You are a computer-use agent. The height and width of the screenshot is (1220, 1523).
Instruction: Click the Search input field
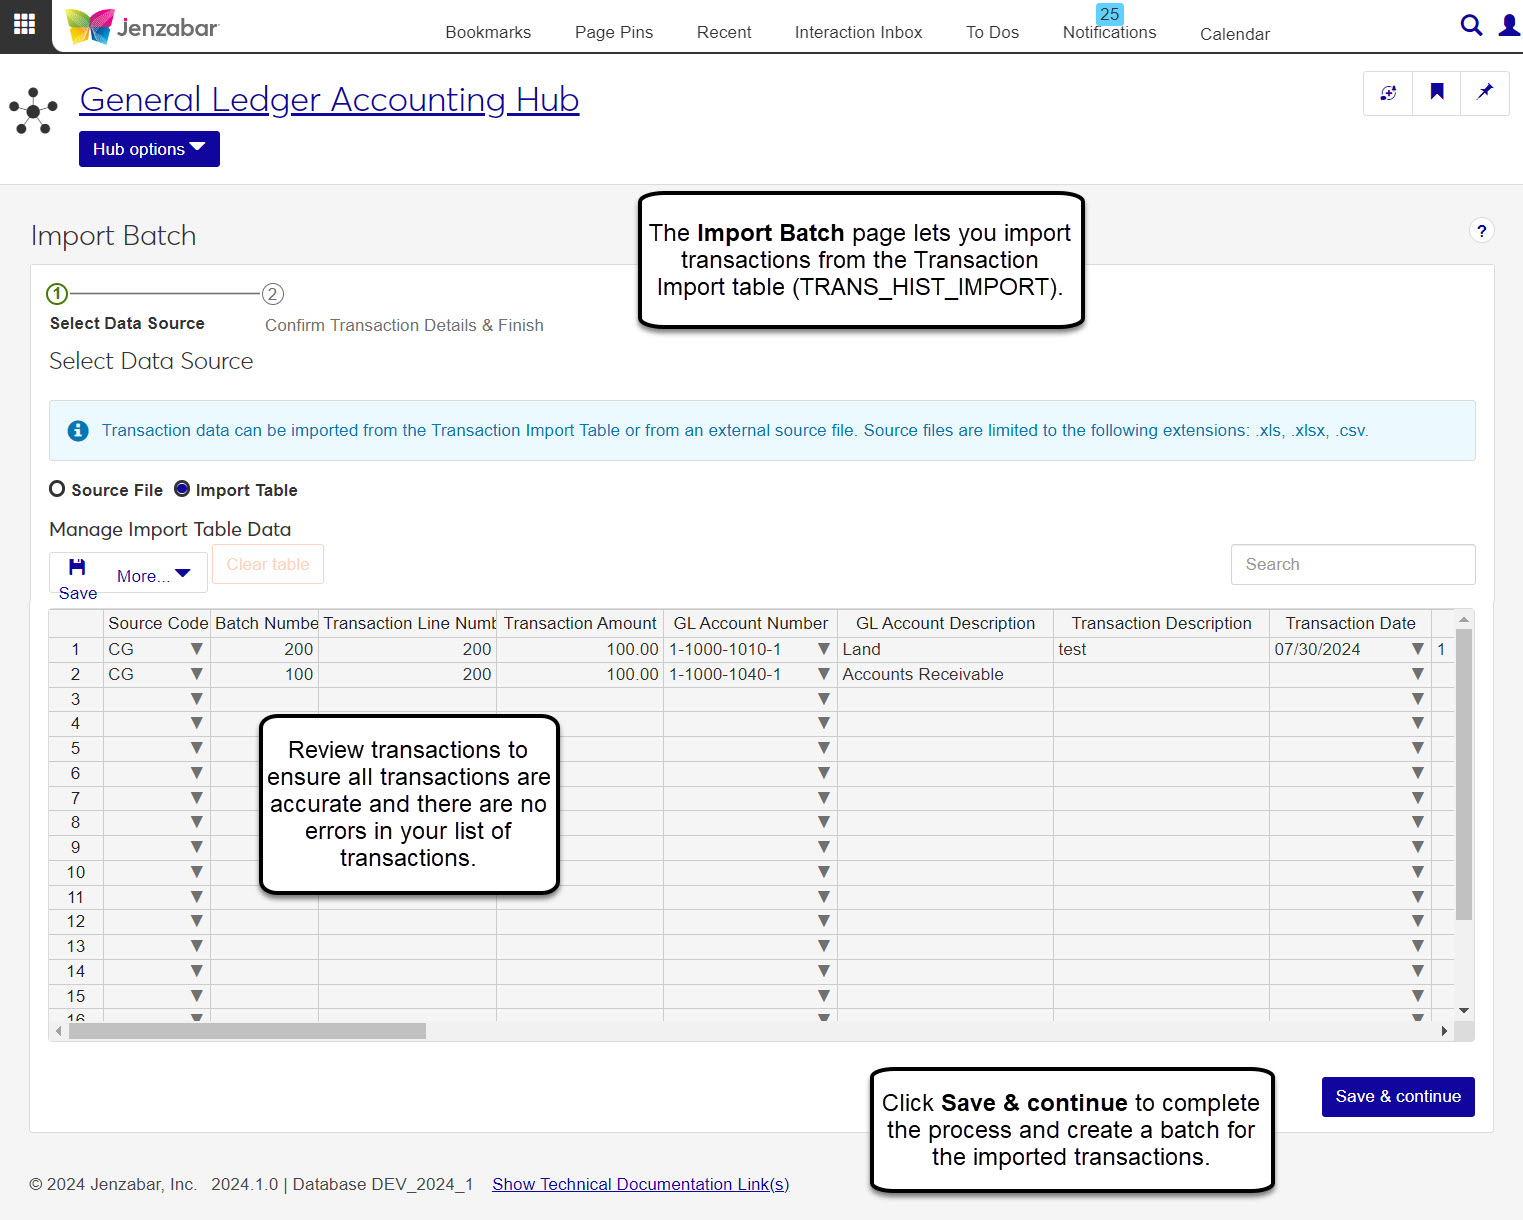[x=1352, y=564]
